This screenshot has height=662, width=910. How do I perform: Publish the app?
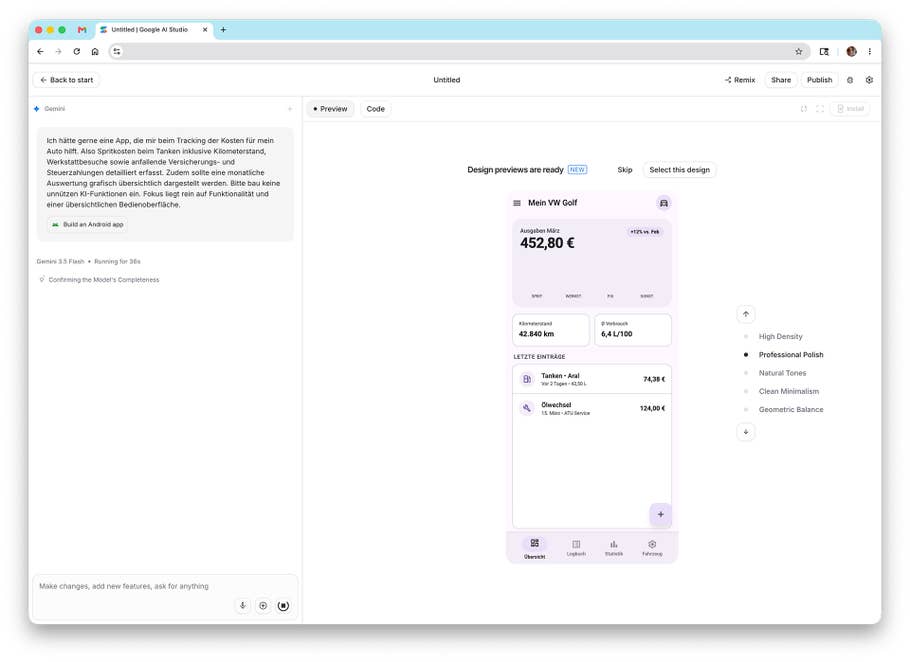pyautogui.click(x=819, y=80)
